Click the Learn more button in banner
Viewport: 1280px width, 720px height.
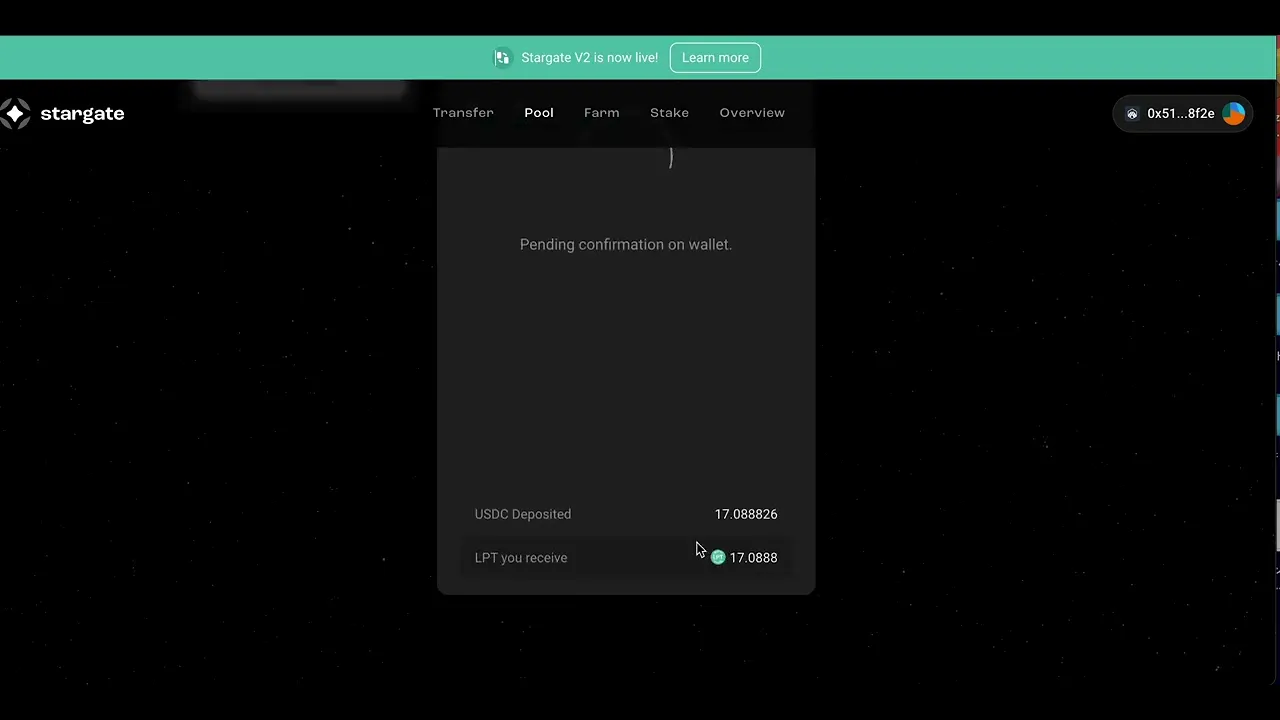(x=715, y=58)
